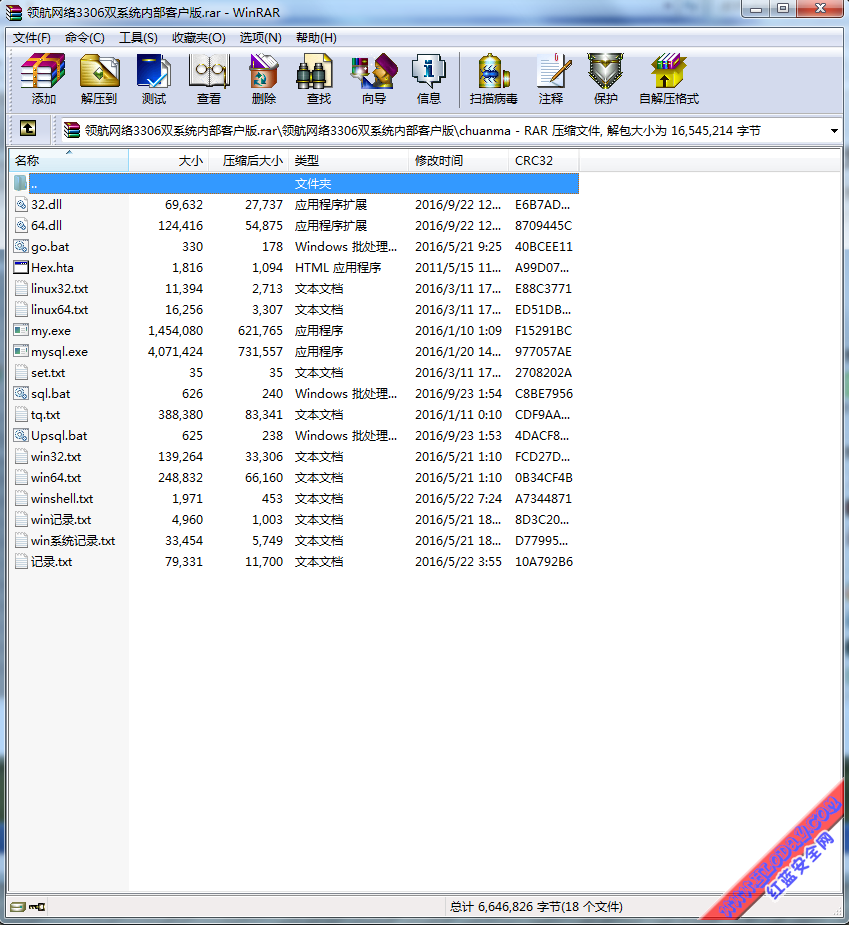Image resolution: width=849 pixels, height=925 pixels.
Task: Open the 选项(N) menu
Action: (260, 38)
